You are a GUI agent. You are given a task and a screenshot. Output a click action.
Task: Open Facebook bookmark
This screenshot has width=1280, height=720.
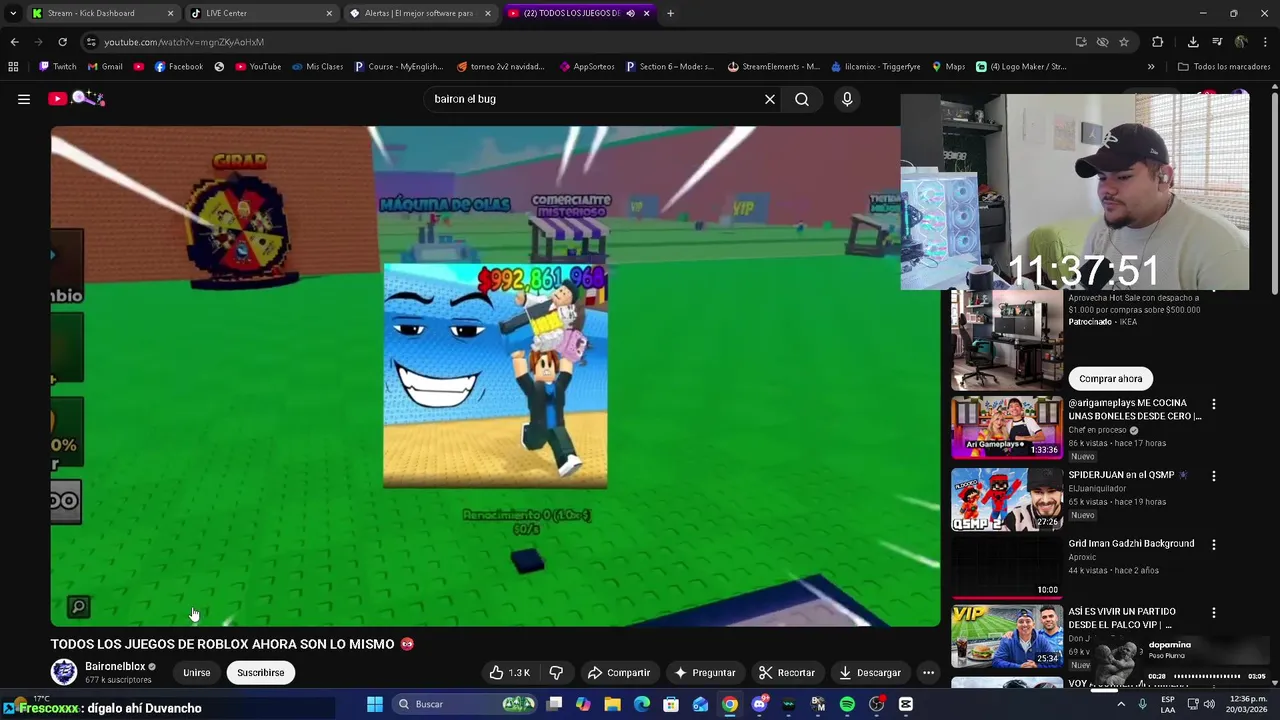point(179,67)
